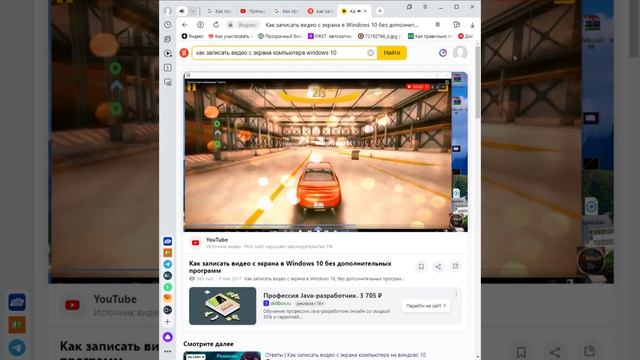640x360 pixels.
Task: Share the video with the share icon
Action: (x=438, y=267)
